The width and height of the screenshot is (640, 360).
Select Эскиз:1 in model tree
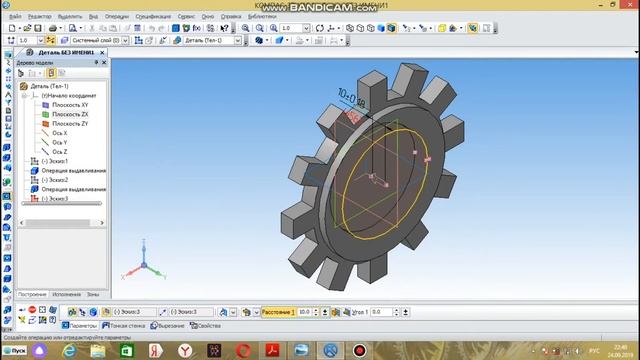click(55, 161)
